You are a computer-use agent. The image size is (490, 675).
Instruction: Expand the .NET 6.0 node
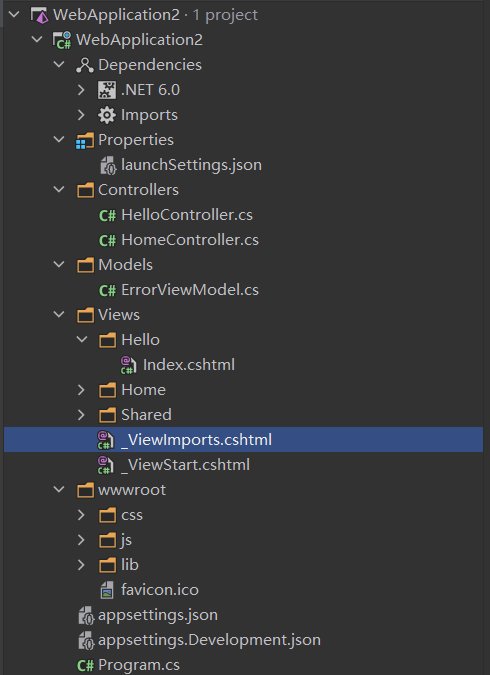coord(81,90)
